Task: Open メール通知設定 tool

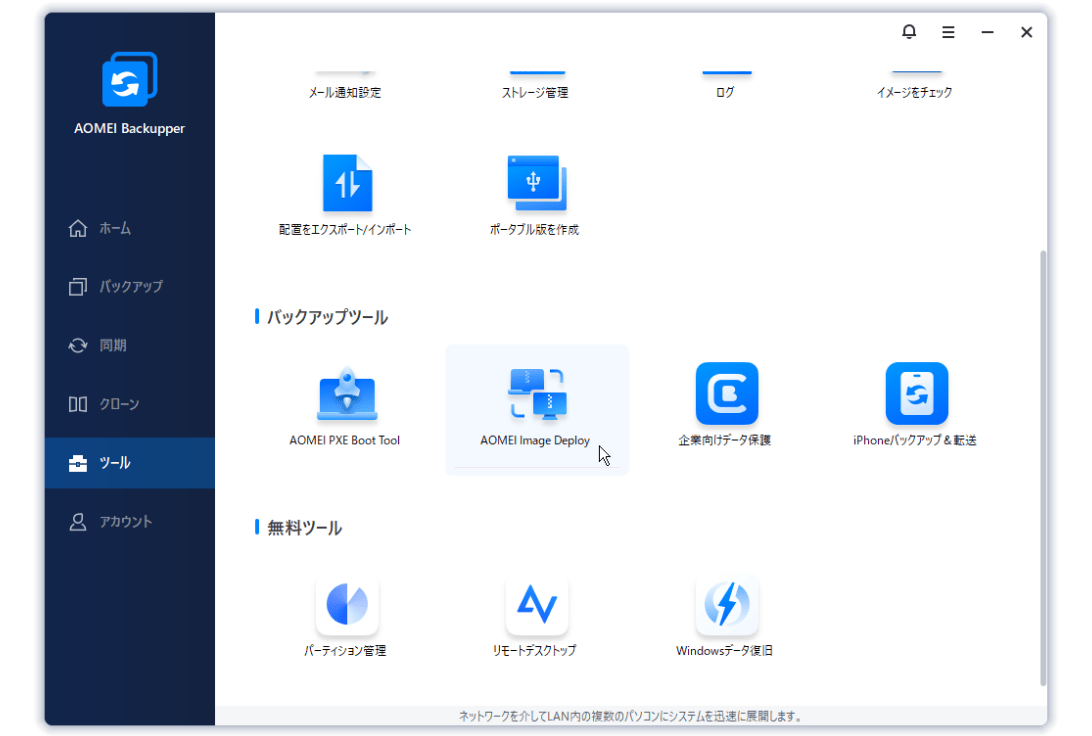Action: click(x=345, y=92)
